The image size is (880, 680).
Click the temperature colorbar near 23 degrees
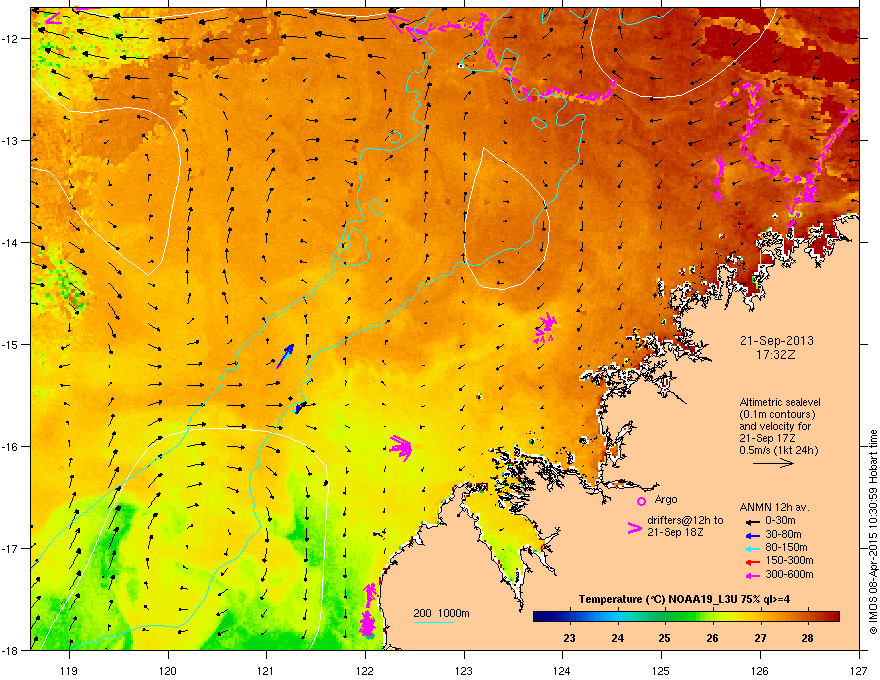click(570, 617)
